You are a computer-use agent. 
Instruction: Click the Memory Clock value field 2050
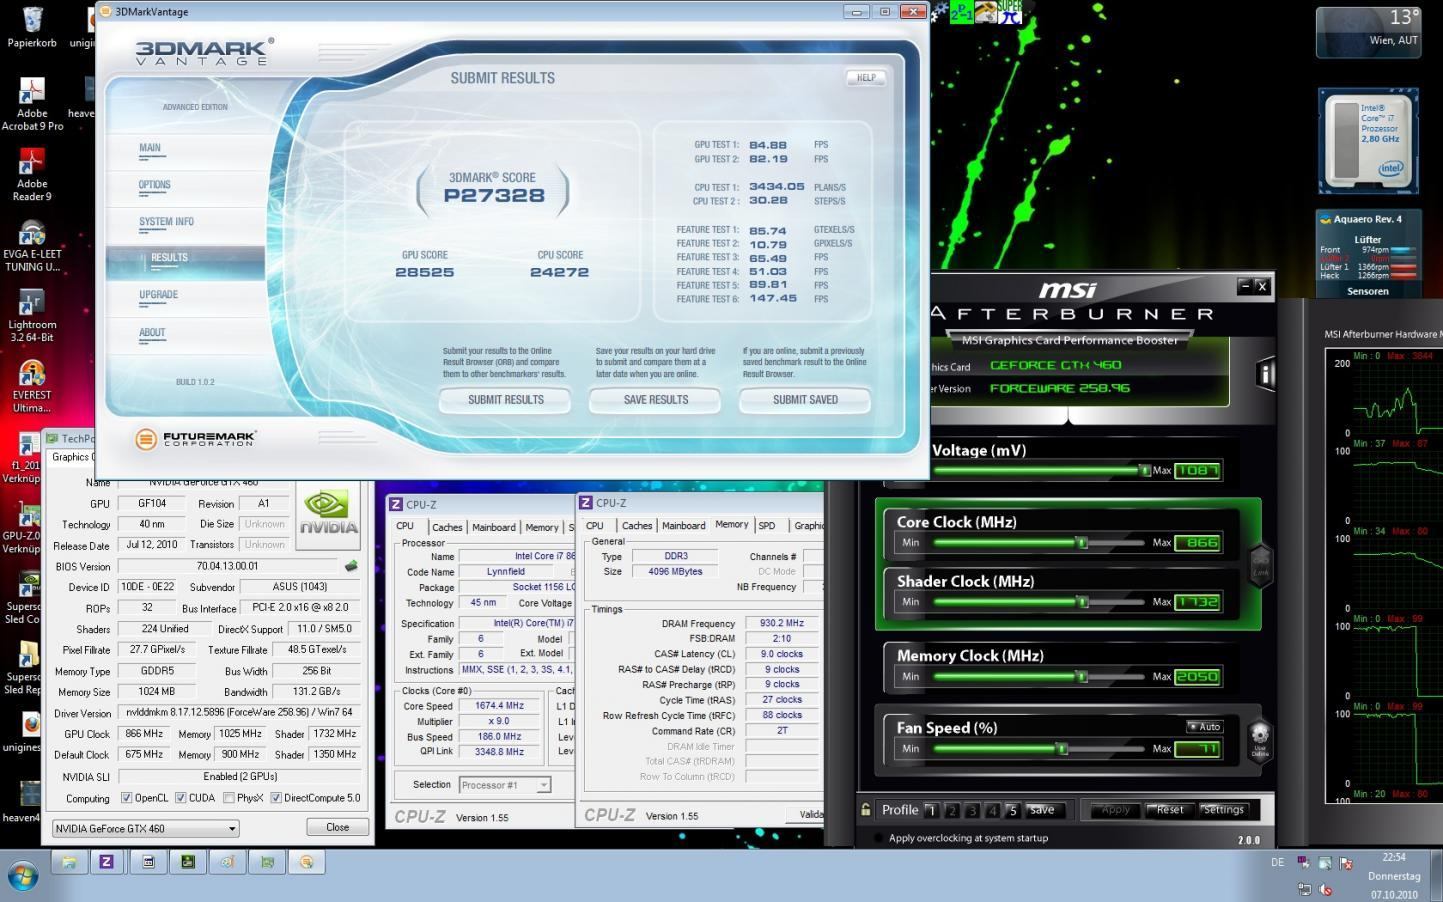pos(1197,676)
